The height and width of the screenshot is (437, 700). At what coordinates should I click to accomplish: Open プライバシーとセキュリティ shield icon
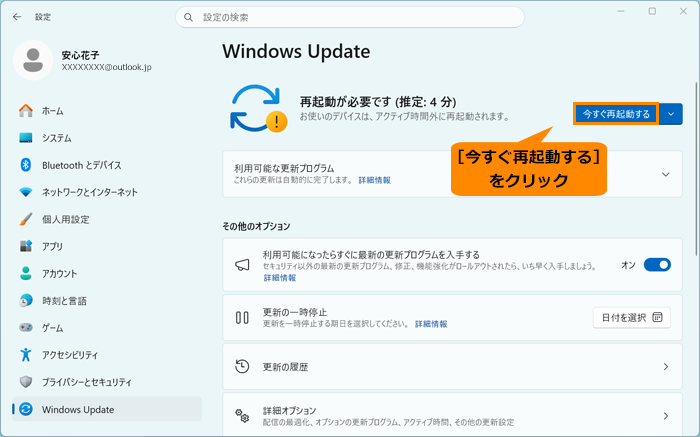click(26, 382)
